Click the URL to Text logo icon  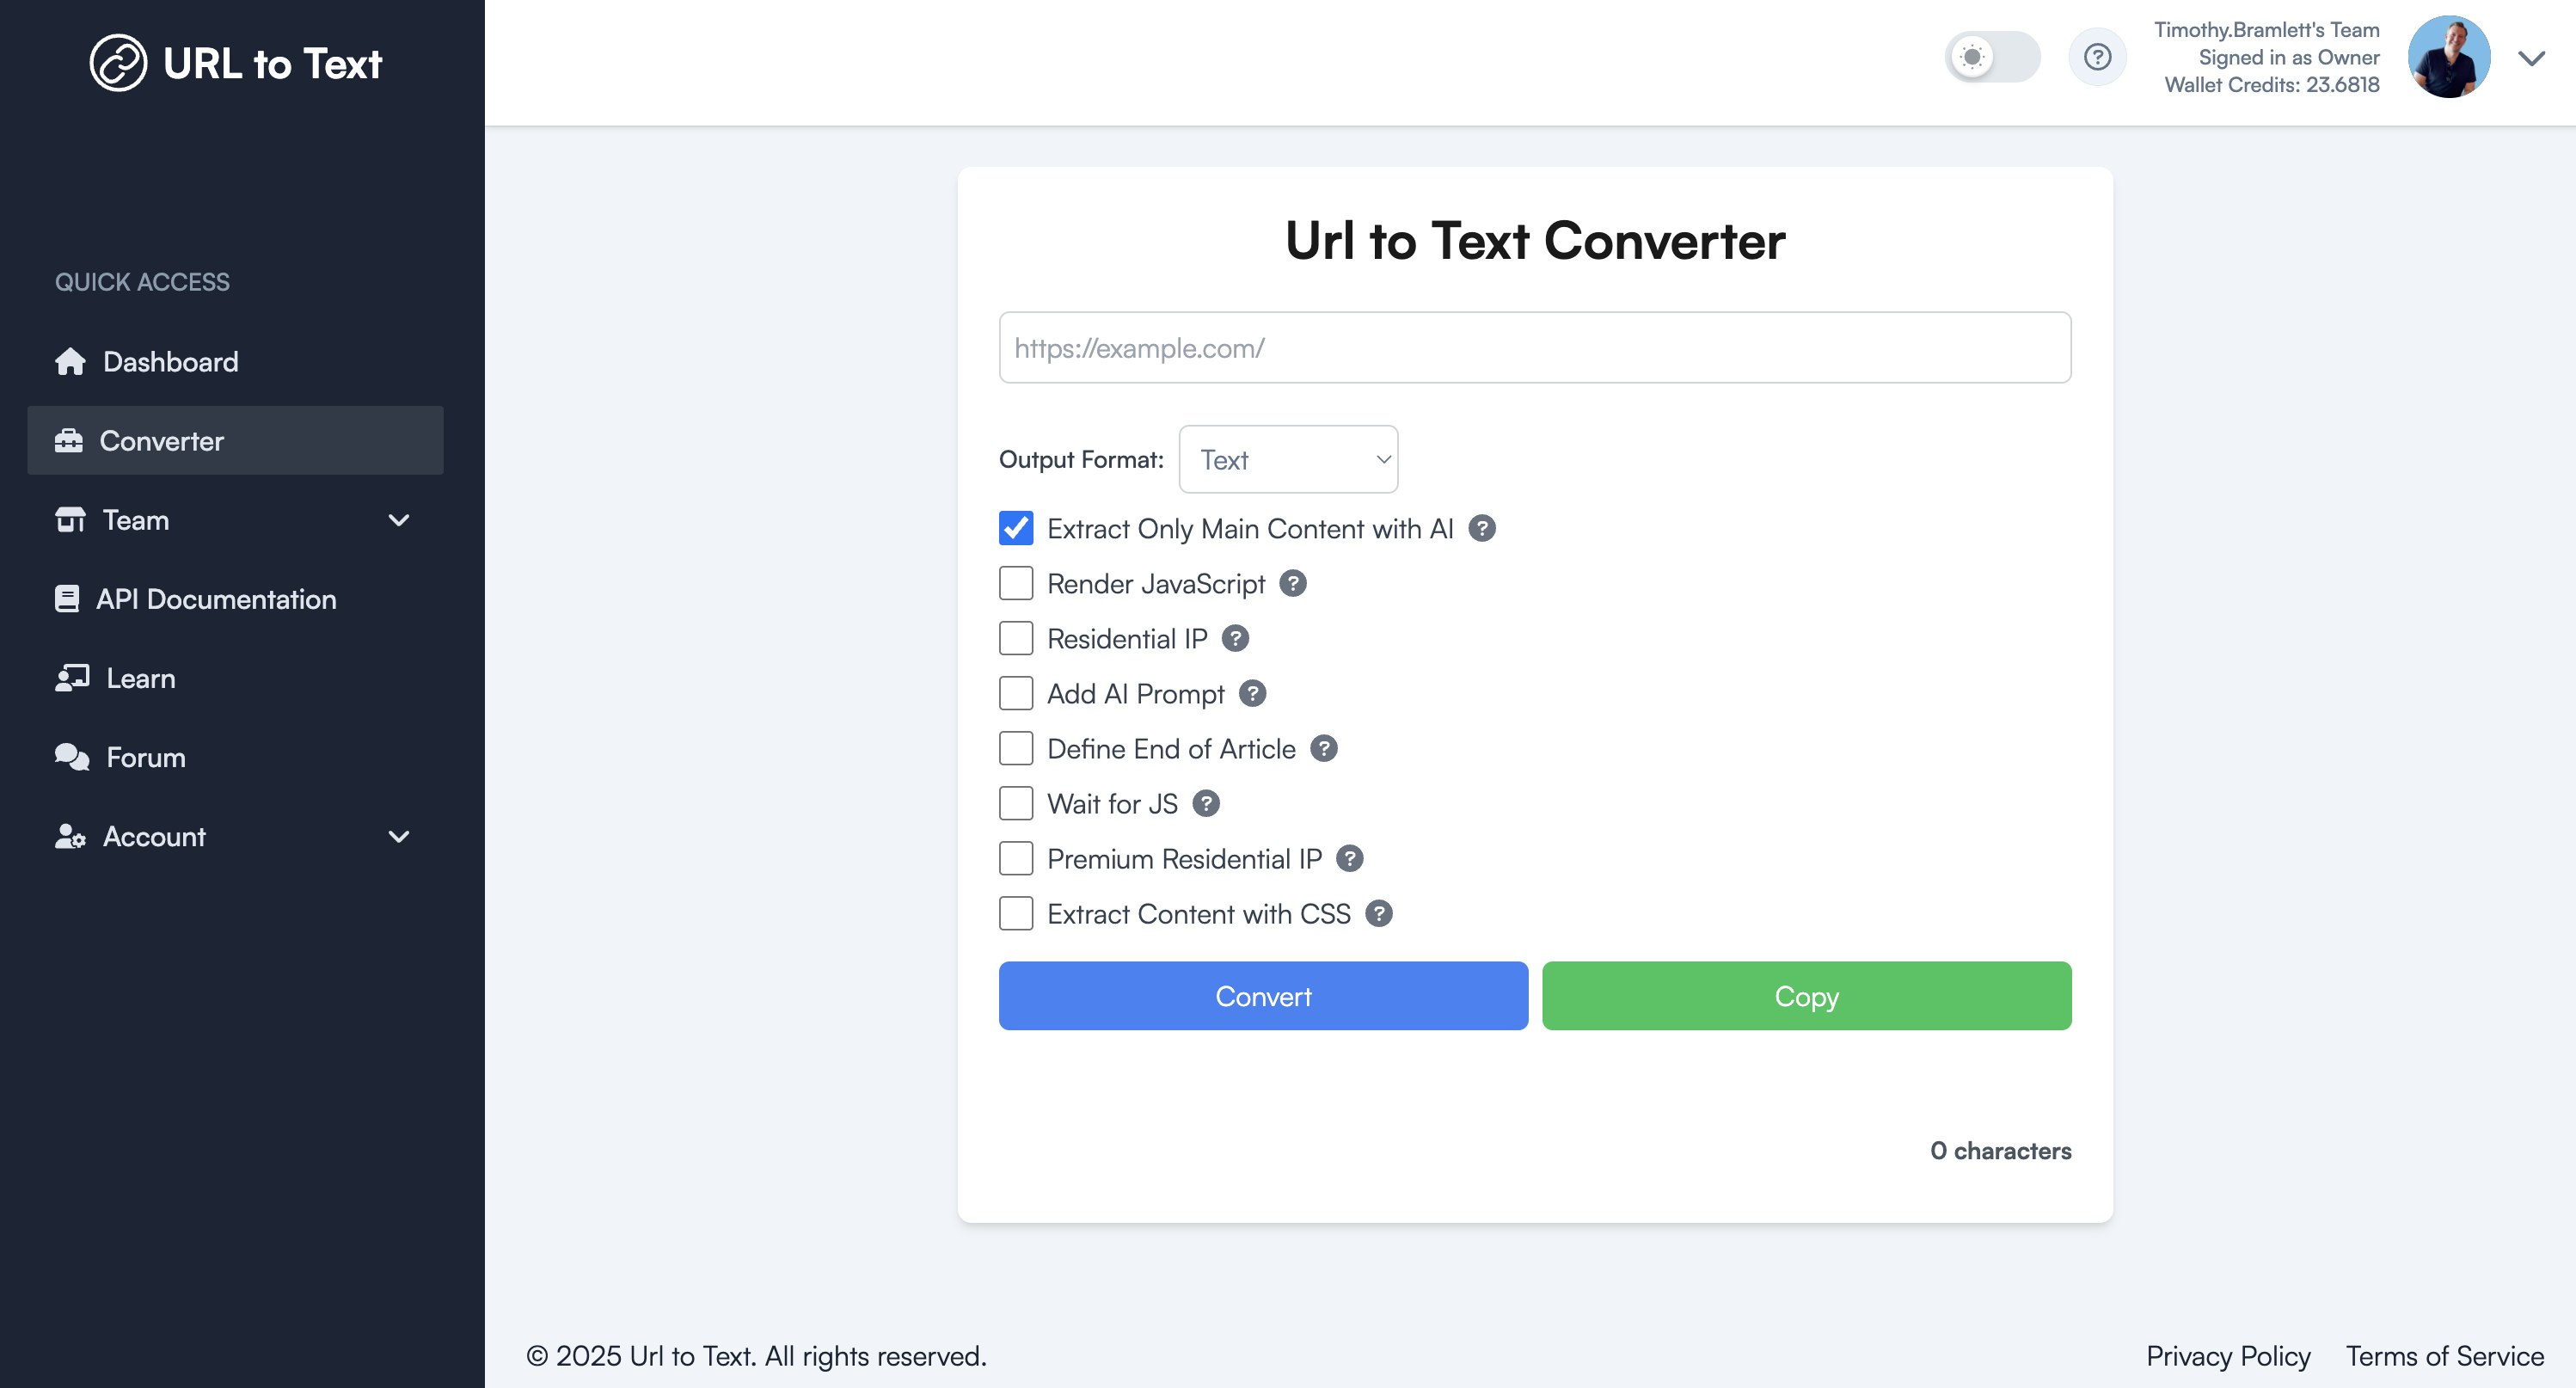[x=118, y=63]
